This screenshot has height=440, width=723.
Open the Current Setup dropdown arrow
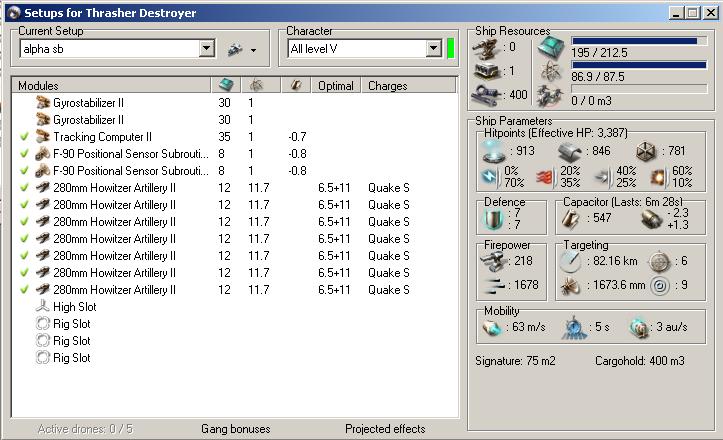coord(207,48)
